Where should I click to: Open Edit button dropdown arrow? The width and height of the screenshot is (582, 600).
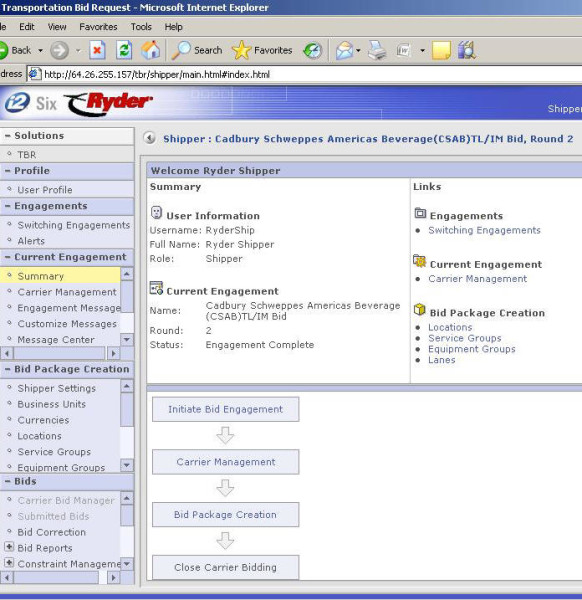[422, 51]
